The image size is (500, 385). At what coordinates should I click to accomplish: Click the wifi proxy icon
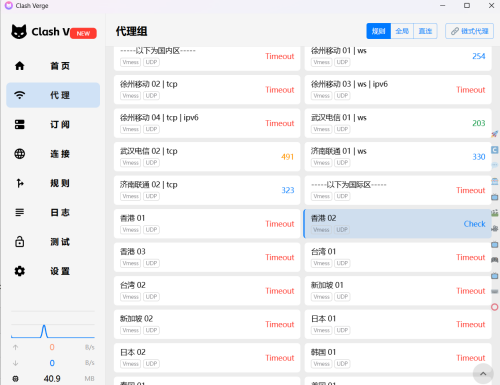(x=20, y=95)
